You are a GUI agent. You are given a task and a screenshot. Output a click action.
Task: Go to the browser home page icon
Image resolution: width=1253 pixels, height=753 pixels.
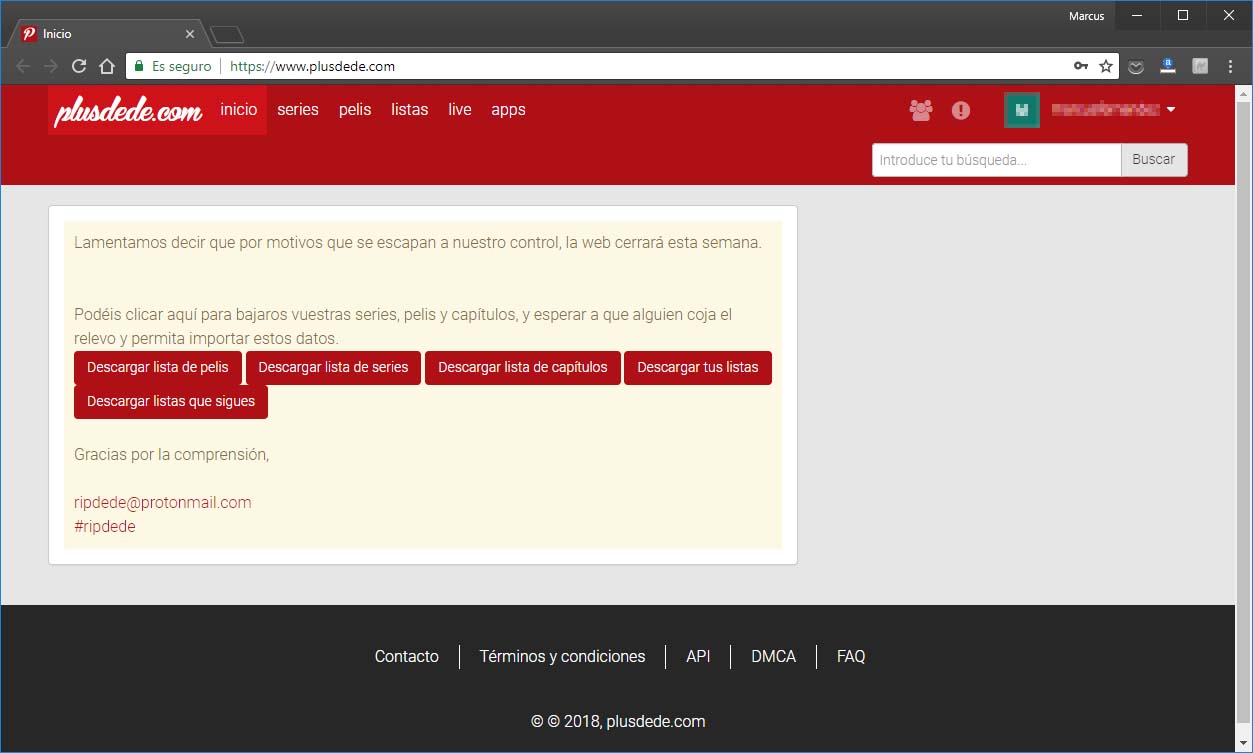(x=107, y=67)
